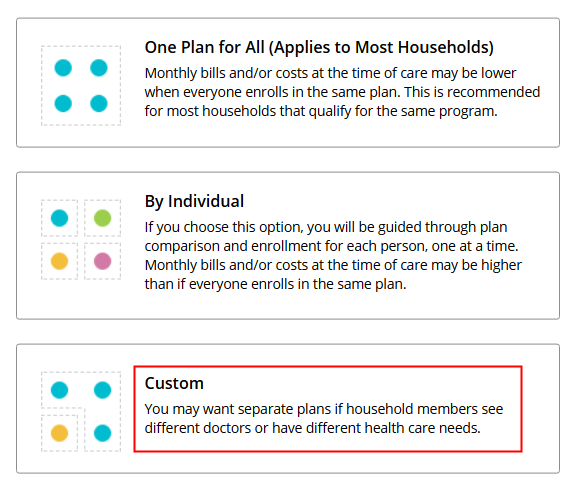
Task: Click the teal dot in By Individual icon
Action: pos(59,218)
